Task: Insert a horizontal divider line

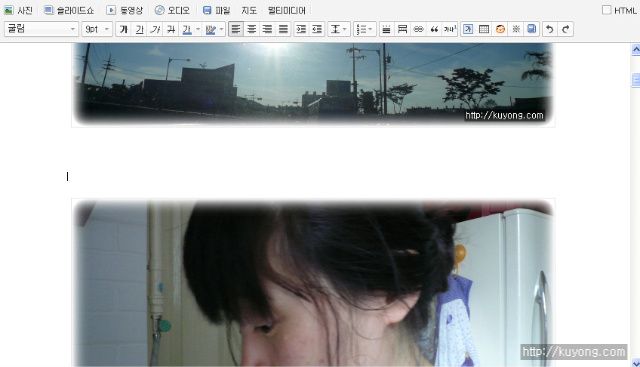Action: [386, 29]
